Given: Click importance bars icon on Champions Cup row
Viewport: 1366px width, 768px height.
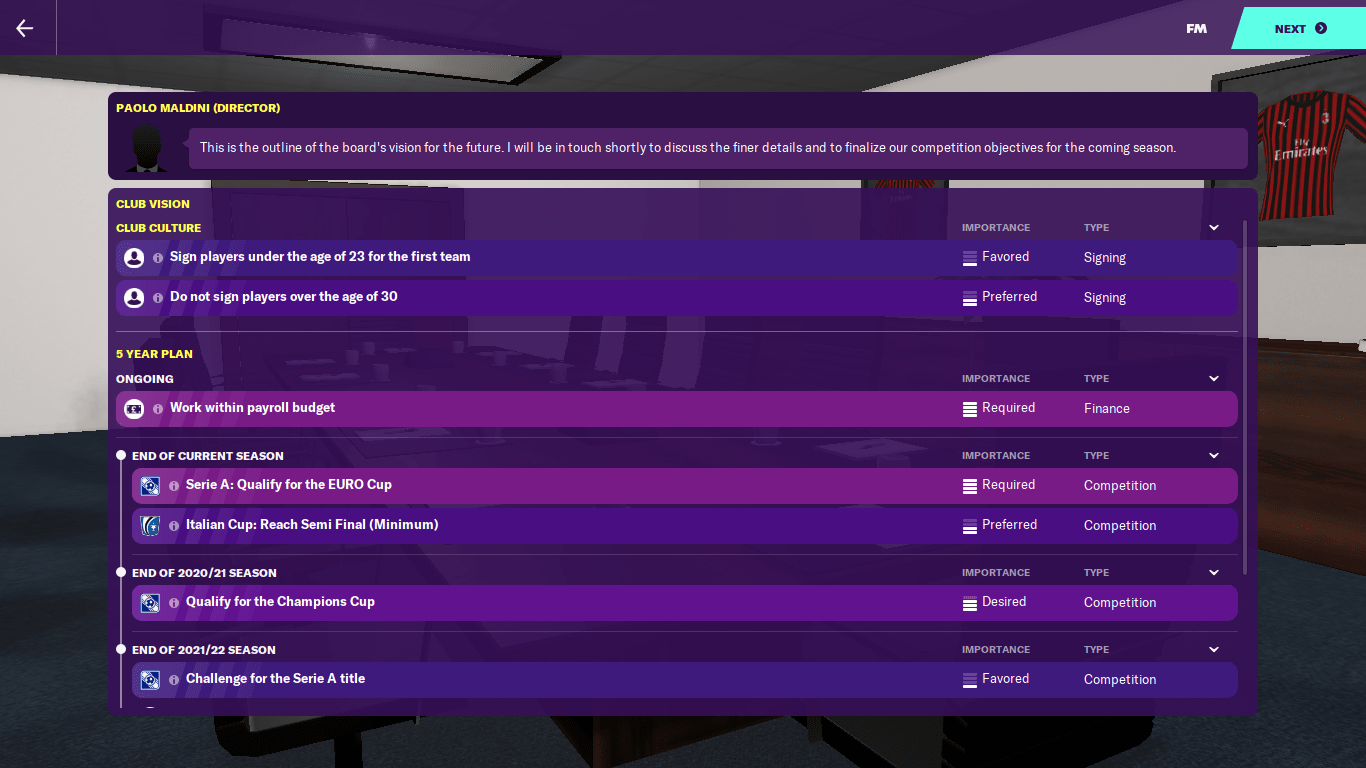Looking at the screenshot, I should point(969,602).
